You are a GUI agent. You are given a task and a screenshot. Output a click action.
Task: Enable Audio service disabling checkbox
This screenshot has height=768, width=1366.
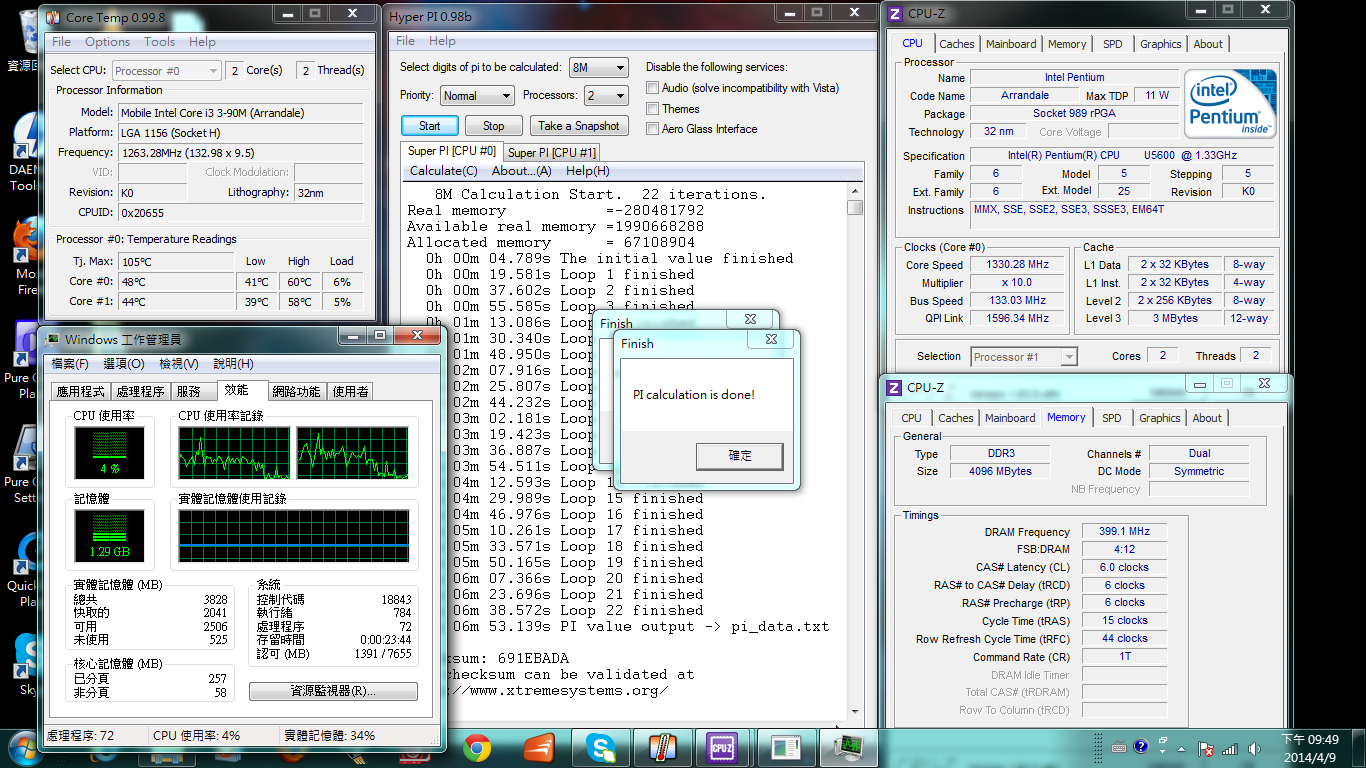(653, 88)
